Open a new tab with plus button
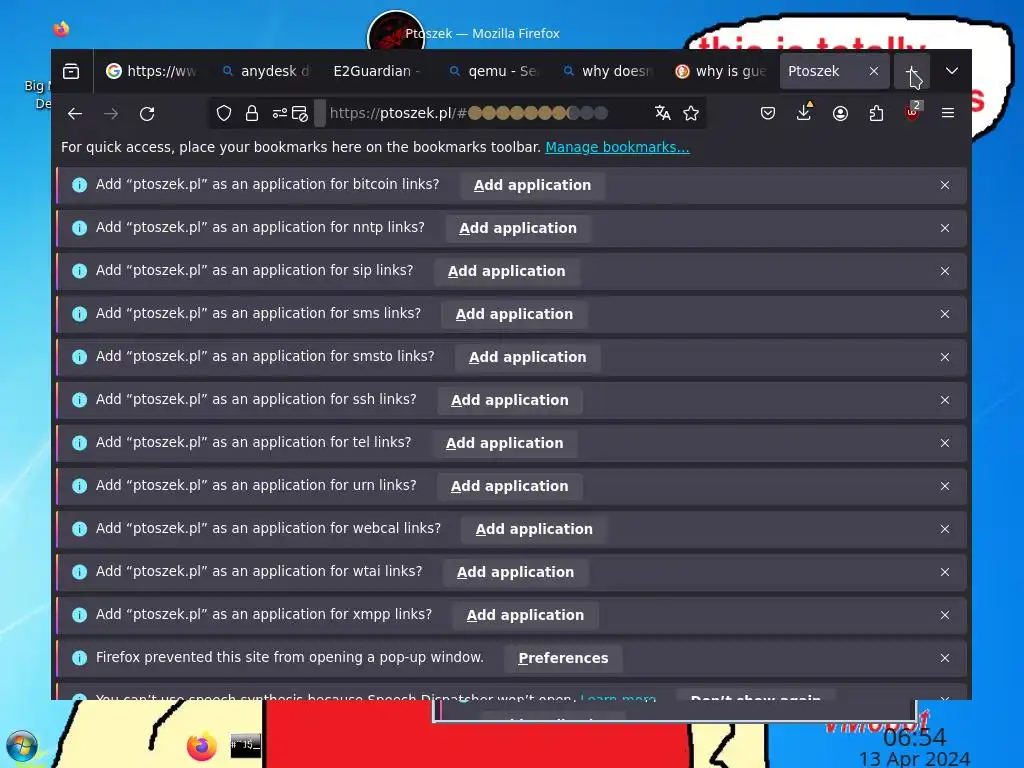Screen dimensions: 1024x768 coord(912,71)
